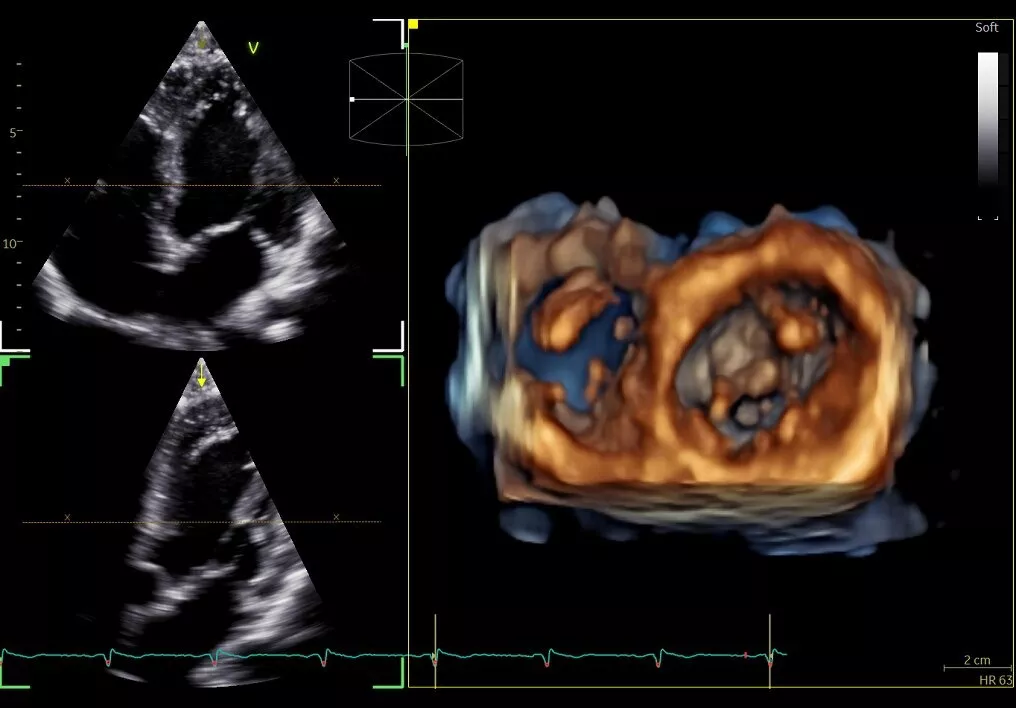Click the 3D volume orientation wireframe box
This screenshot has height=708, width=1016.
[406, 99]
